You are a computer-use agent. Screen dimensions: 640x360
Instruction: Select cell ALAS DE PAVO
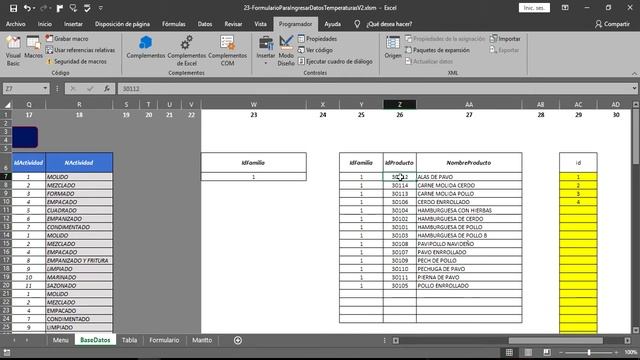click(x=469, y=177)
